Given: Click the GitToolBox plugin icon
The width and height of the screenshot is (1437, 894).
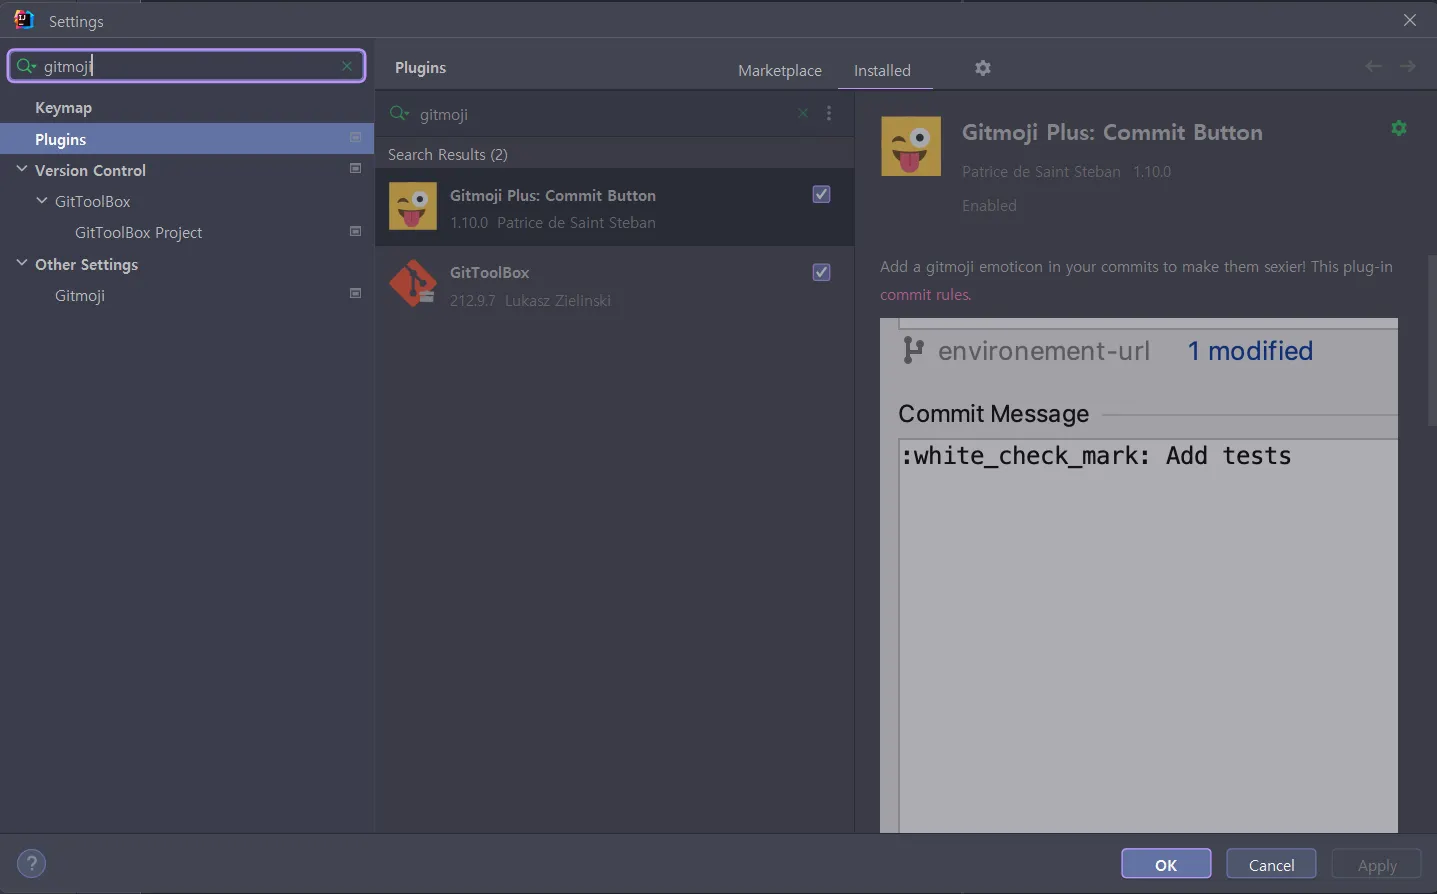Looking at the screenshot, I should [412, 283].
